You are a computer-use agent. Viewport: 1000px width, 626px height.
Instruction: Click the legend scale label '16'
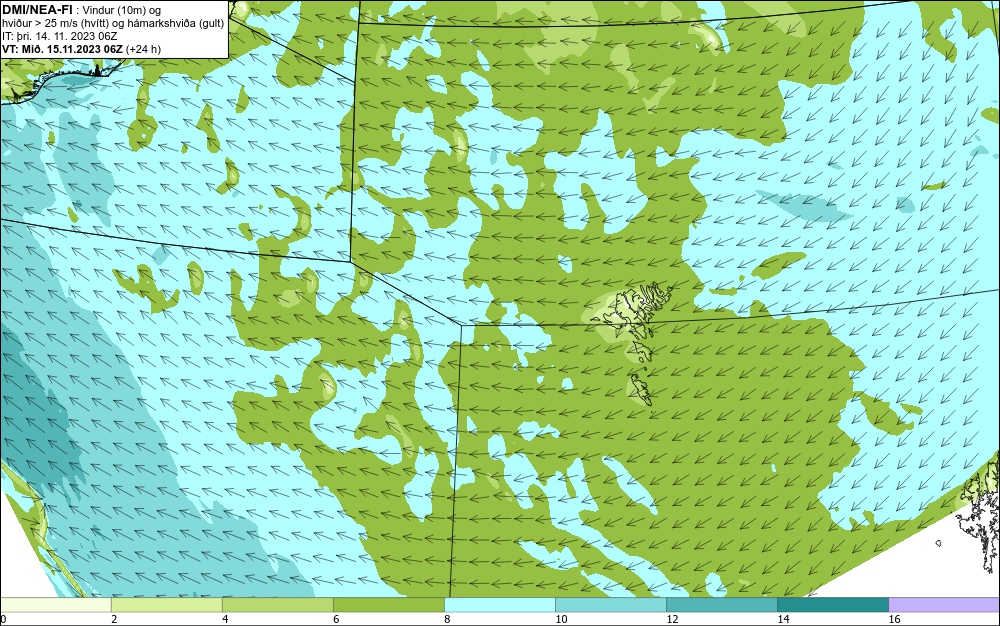pyautogui.click(x=894, y=619)
